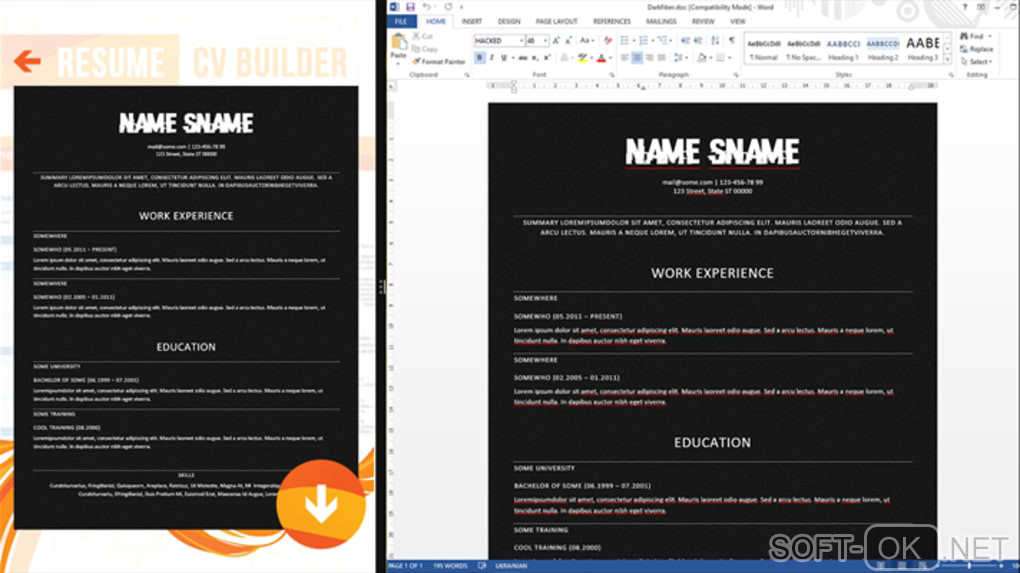Toggle Subscript formatting

pos(535,58)
